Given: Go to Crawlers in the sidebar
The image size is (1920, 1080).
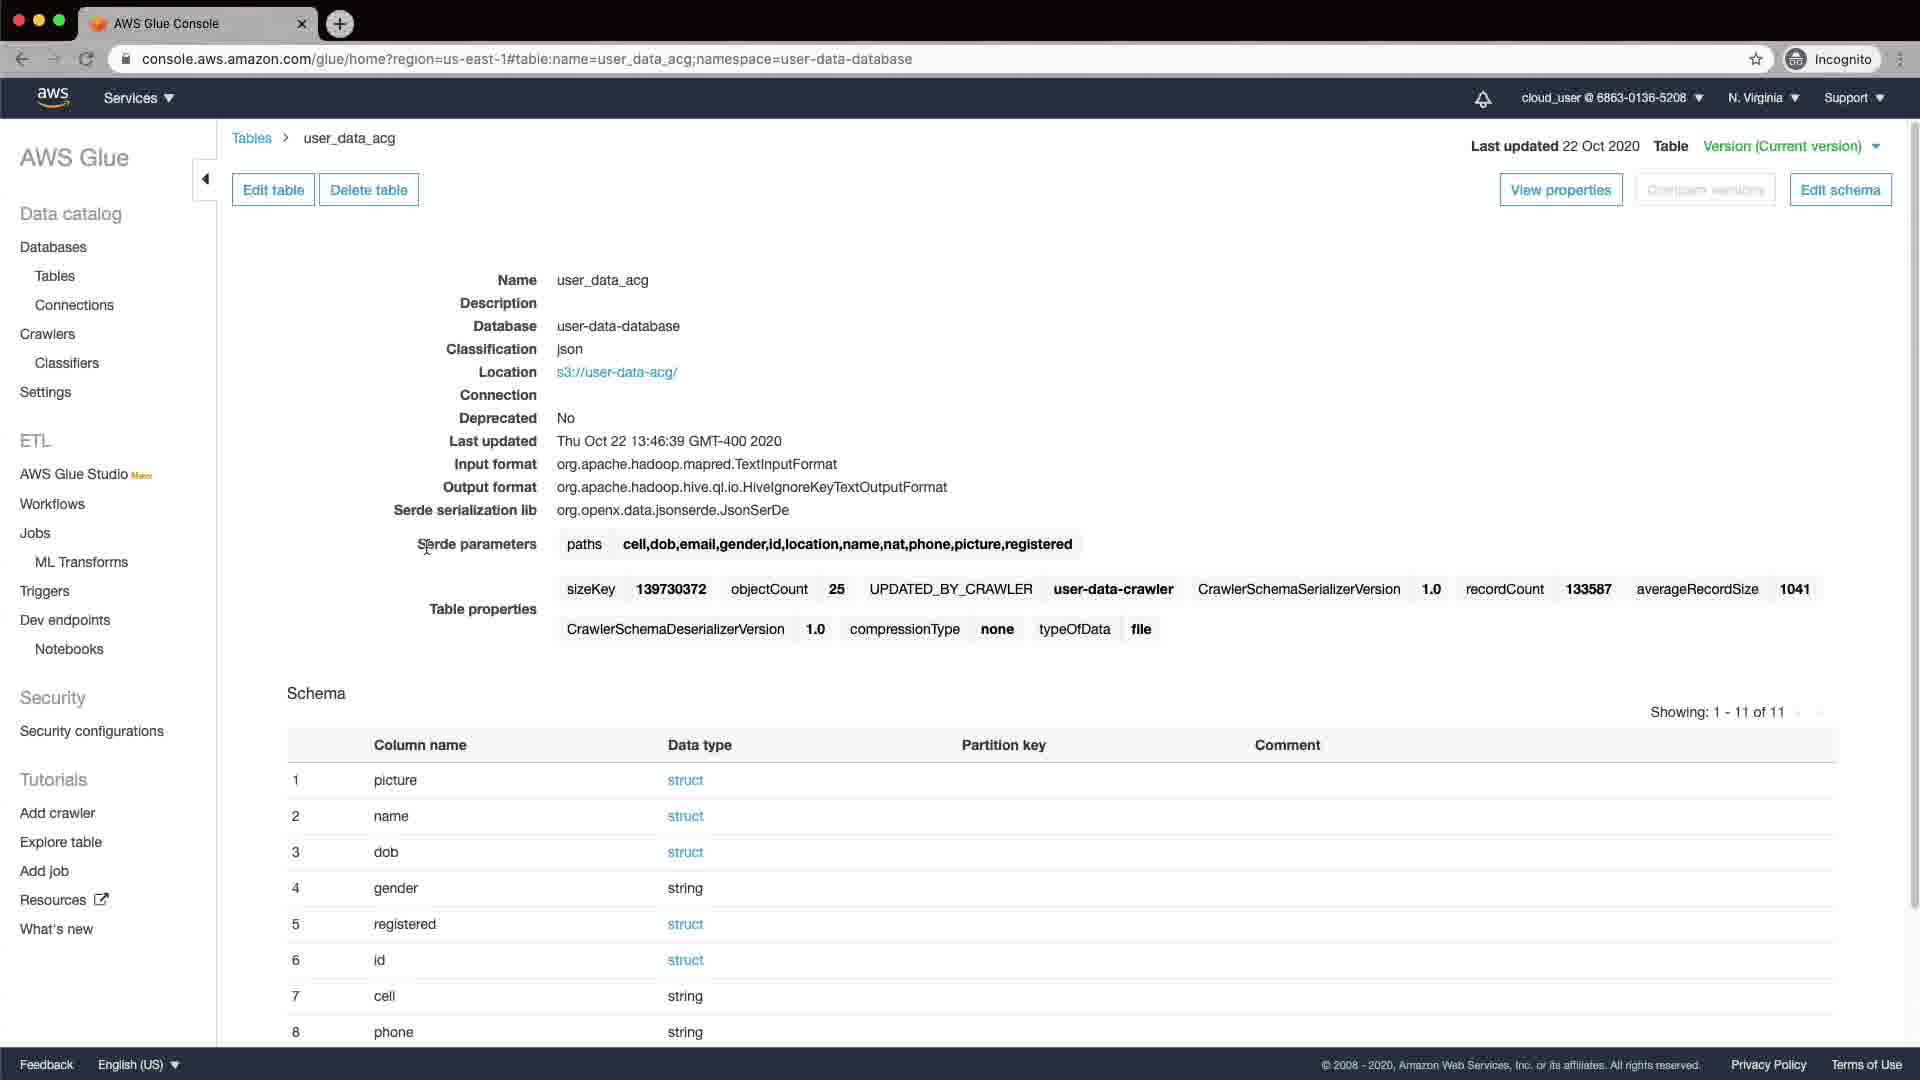Looking at the screenshot, I should click(x=47, y=334).
